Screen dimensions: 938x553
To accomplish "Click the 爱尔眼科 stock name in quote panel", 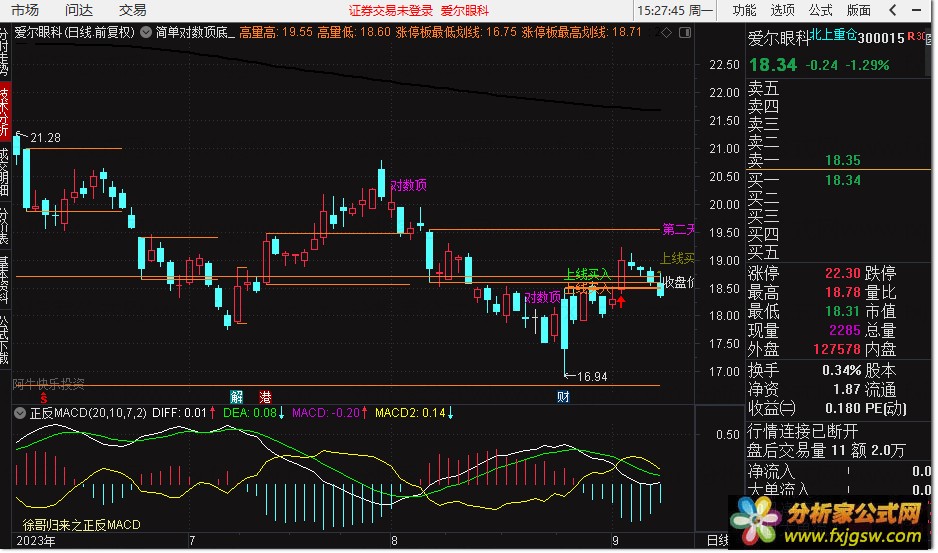I will [x=778, y=39].
